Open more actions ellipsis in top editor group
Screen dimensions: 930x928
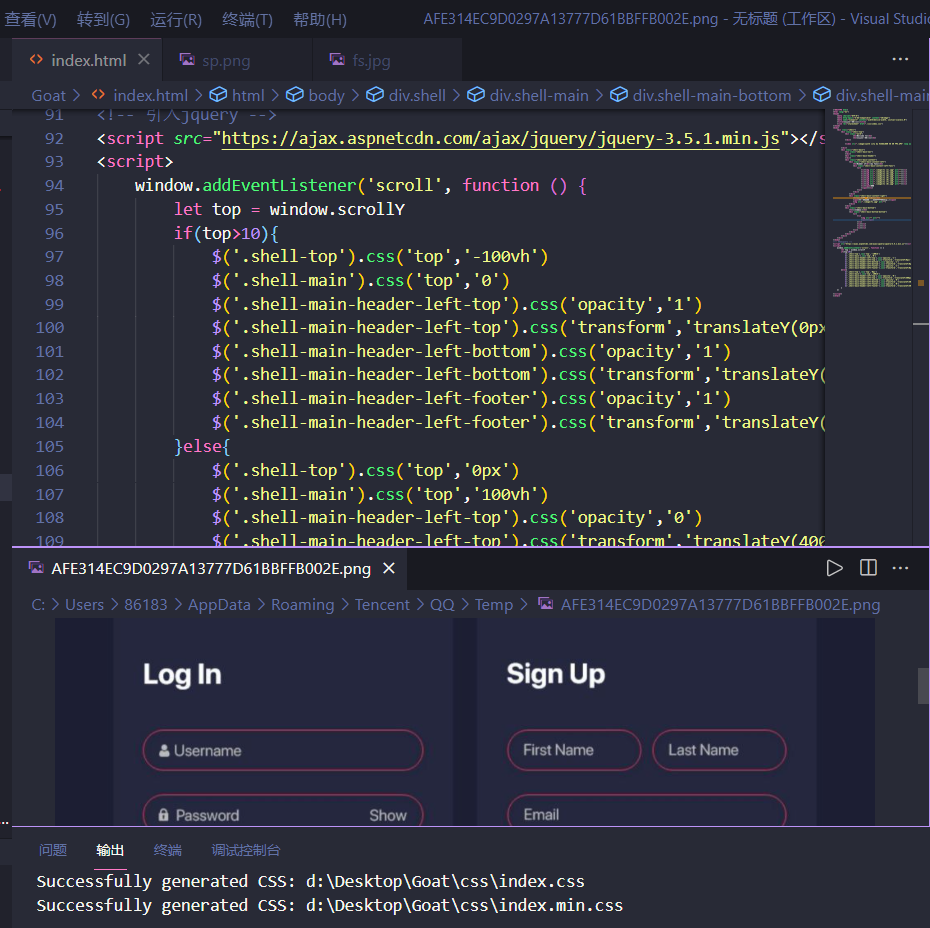coord(900,60)
